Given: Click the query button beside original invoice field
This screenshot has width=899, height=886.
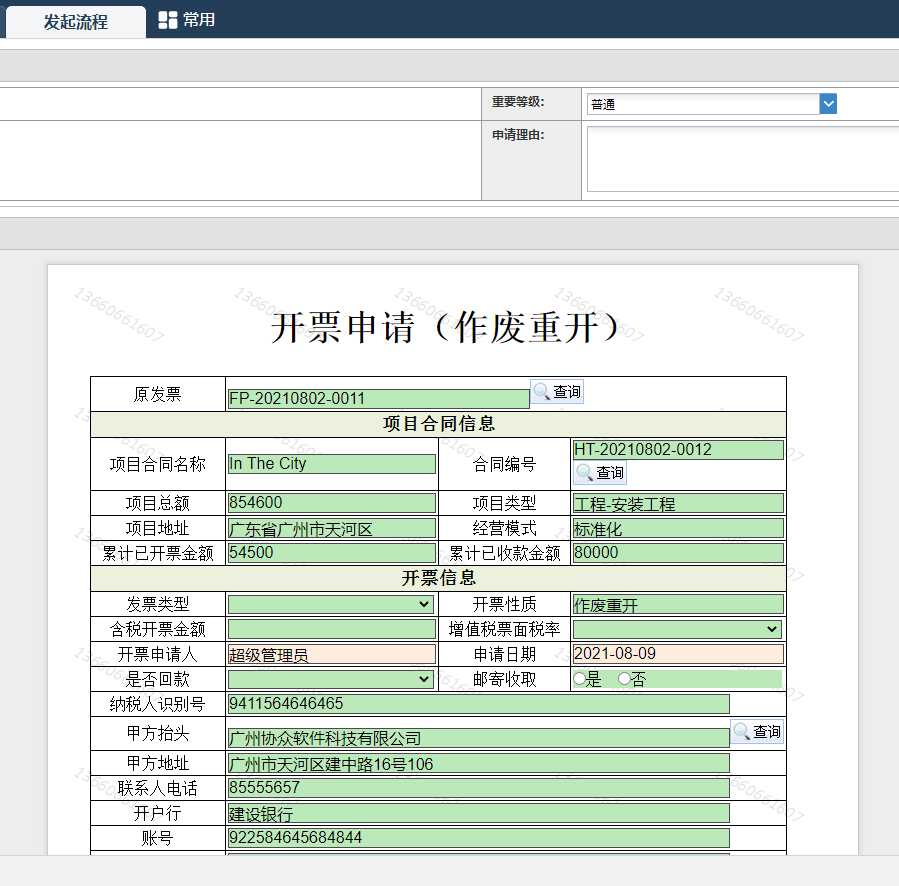Looking at the screenshot, I should 557,392.
